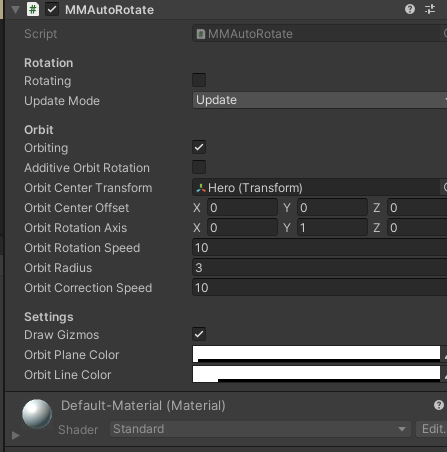Open MMAutoRotate help reference icon
This screenshot has width=447, height=452.
point(410,9)
